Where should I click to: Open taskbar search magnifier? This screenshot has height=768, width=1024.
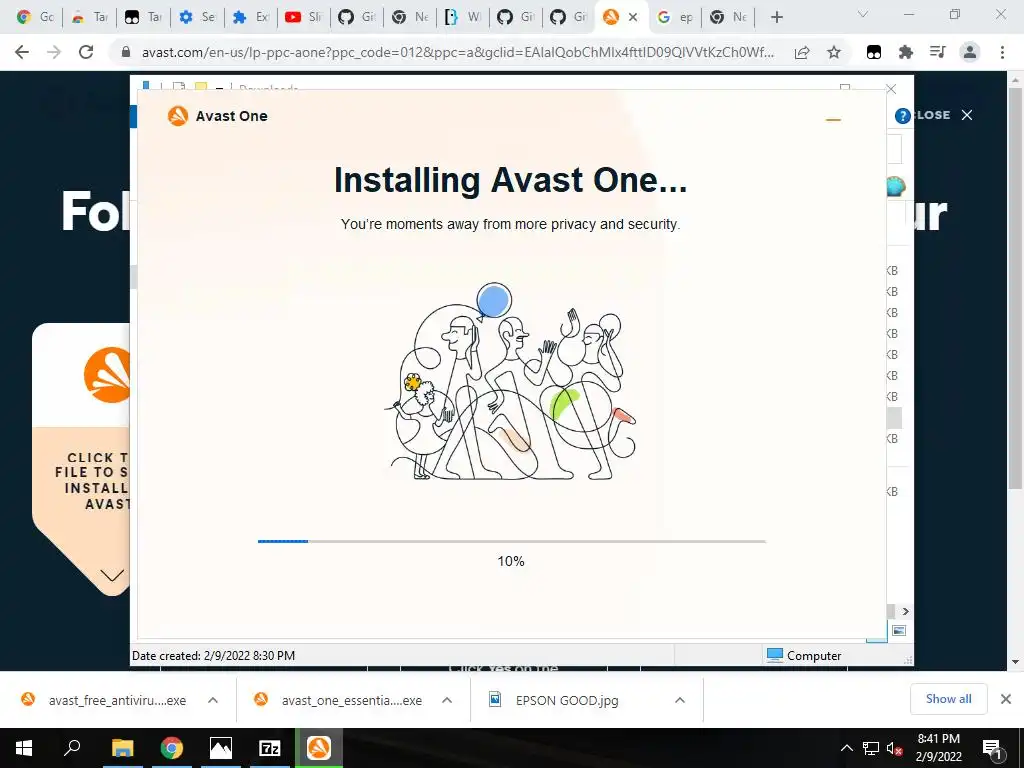72,748
